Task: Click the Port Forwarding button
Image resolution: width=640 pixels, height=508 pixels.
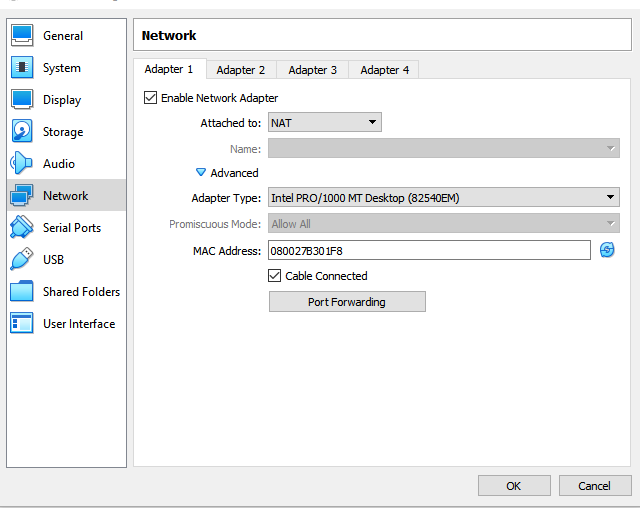Action: (x=347, y=302)
